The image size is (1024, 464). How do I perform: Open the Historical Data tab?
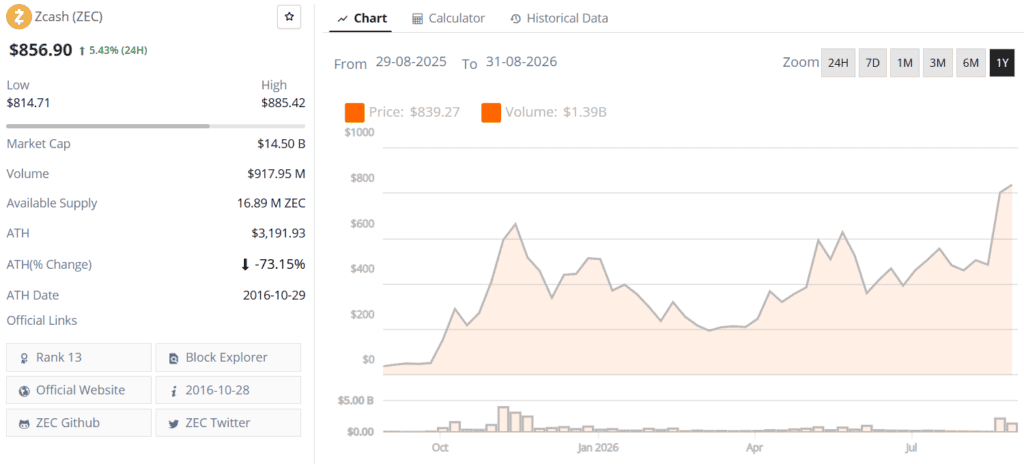[560, 18]
